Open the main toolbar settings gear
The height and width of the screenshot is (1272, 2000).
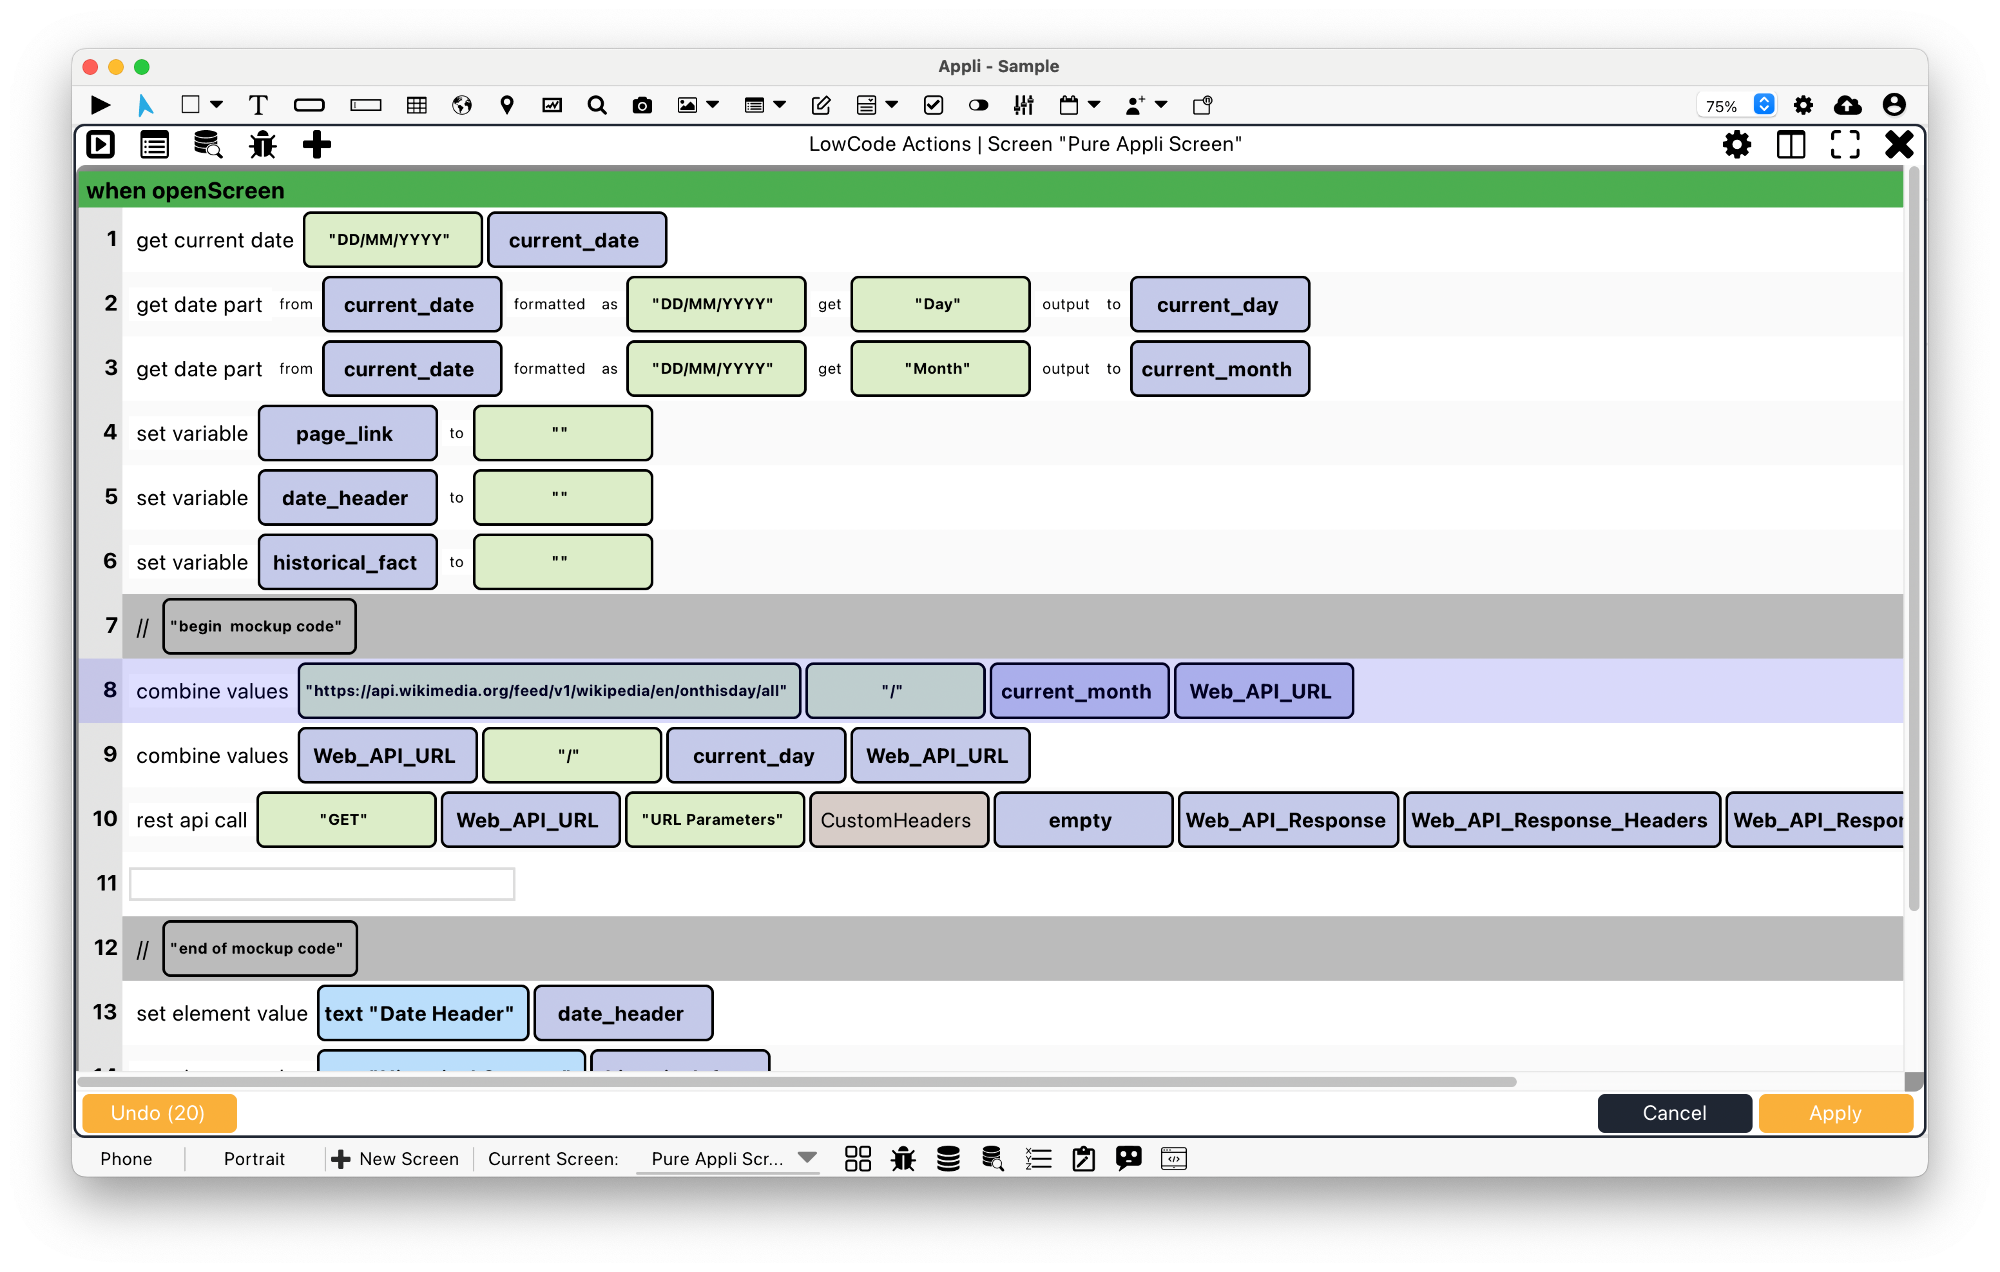click(x=1803, y=105)
